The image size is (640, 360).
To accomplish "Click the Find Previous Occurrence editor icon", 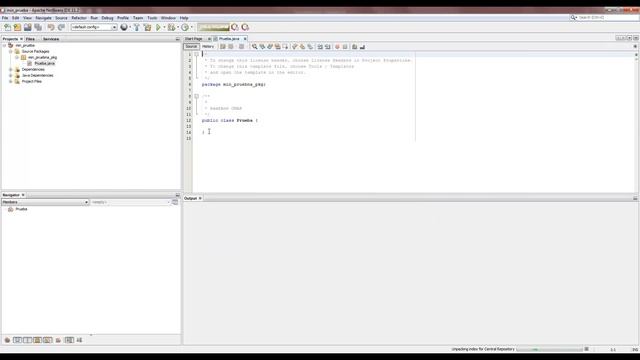I will coord(262,47).
